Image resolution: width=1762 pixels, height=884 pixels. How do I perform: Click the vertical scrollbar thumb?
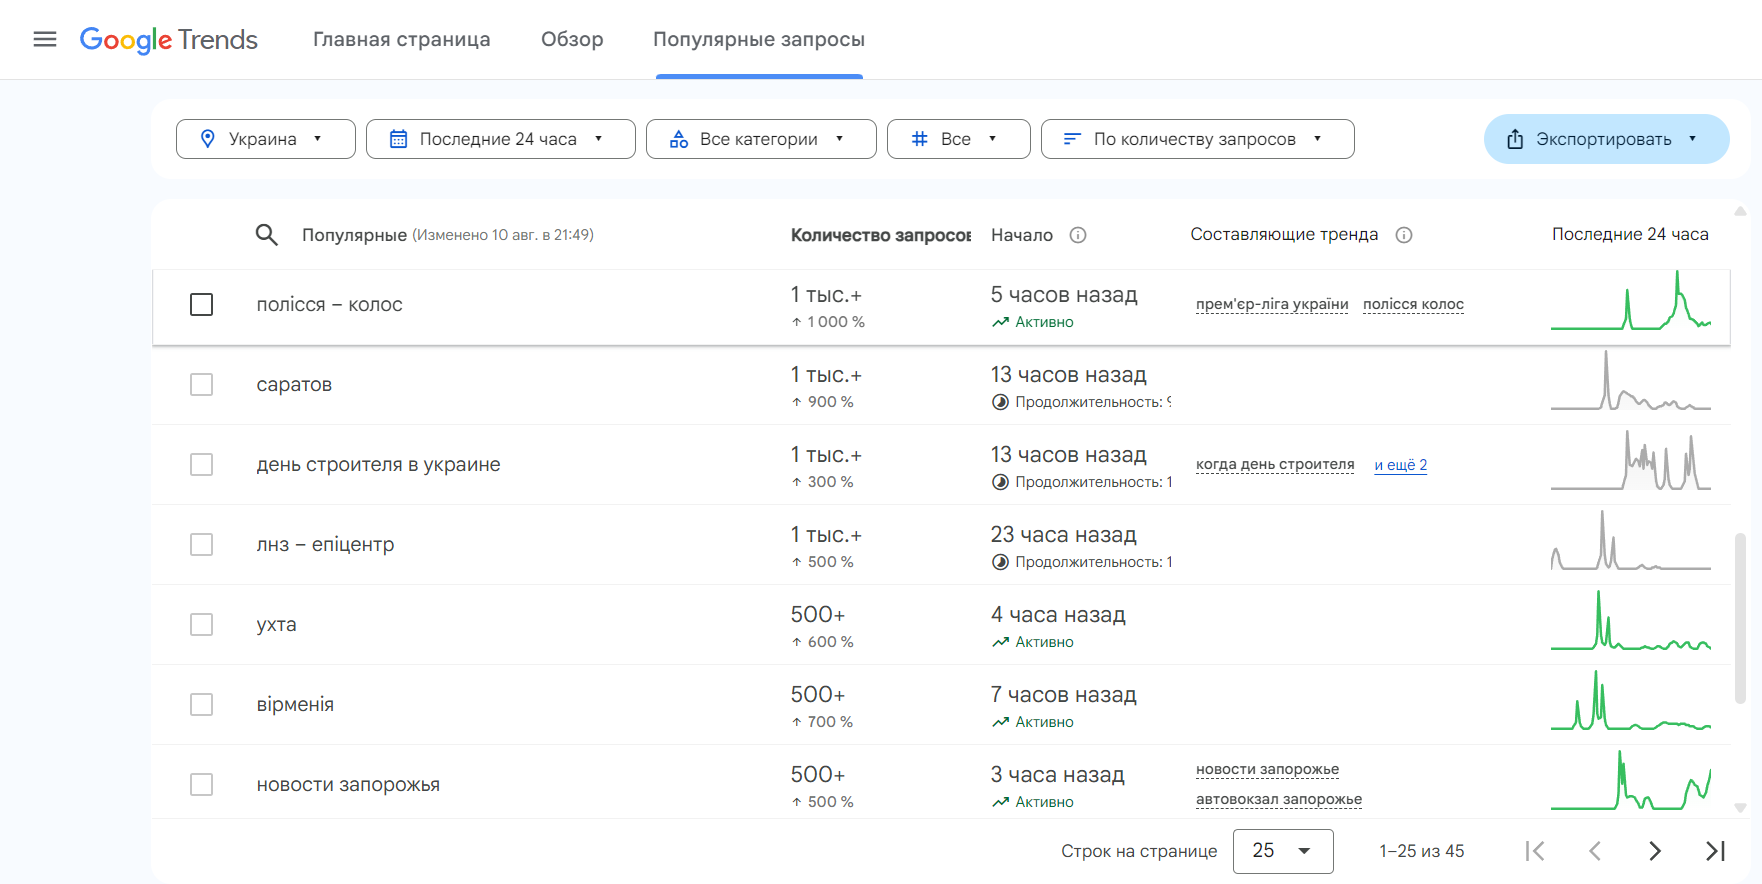click(1740, 618)
